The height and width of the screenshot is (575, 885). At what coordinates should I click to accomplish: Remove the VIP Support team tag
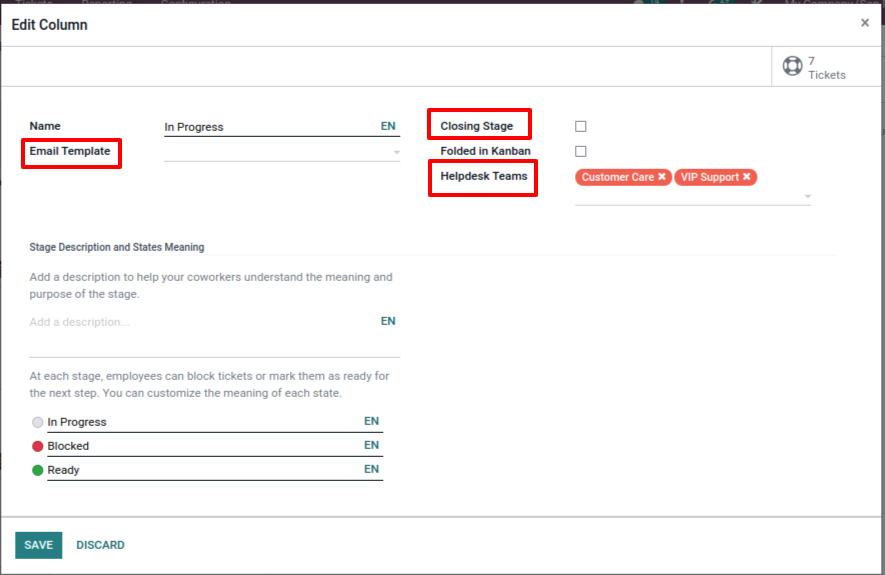tap(746, 177)
